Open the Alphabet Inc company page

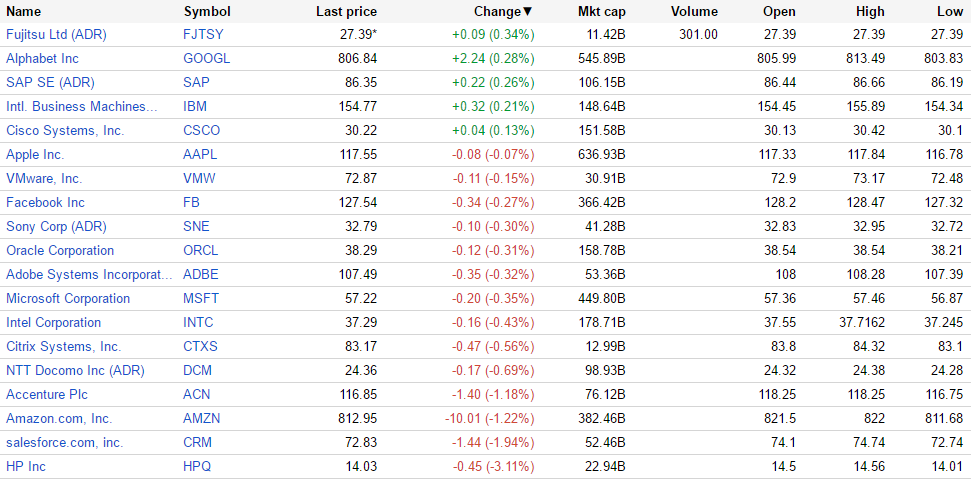[42, 59]
